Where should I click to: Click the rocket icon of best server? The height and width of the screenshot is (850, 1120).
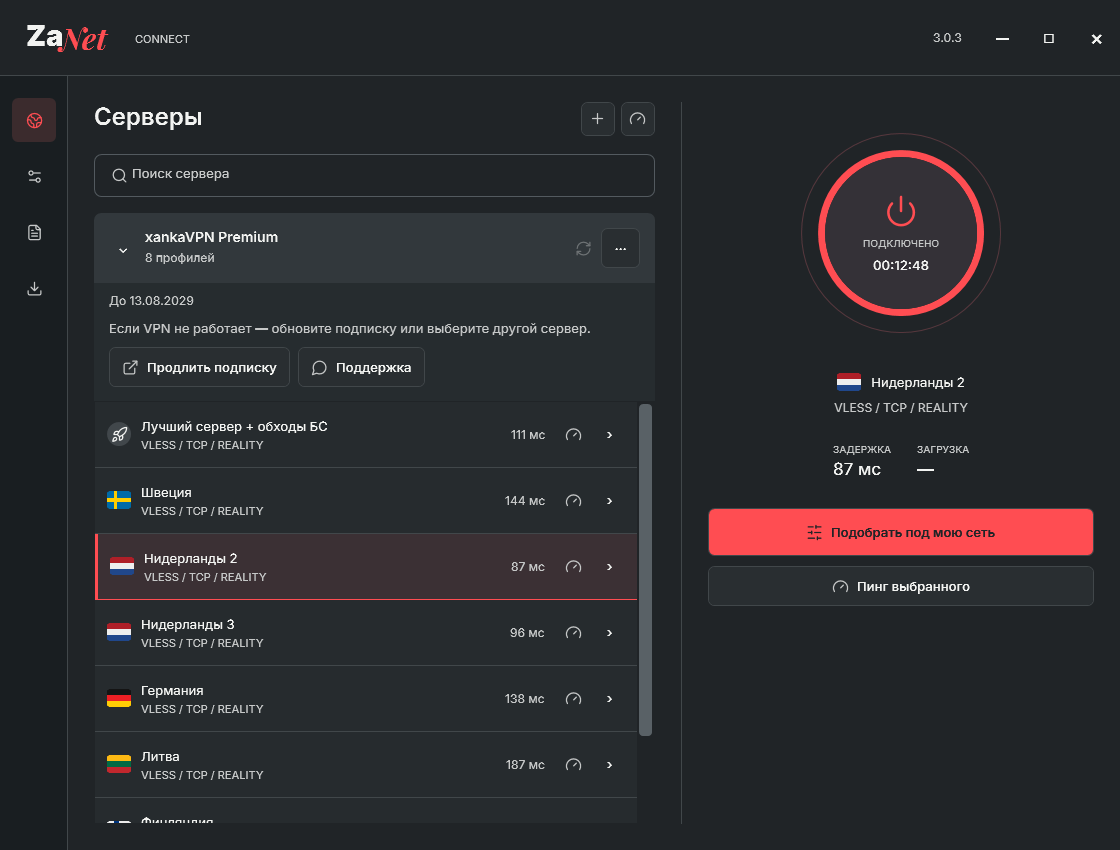coord(119,434)
